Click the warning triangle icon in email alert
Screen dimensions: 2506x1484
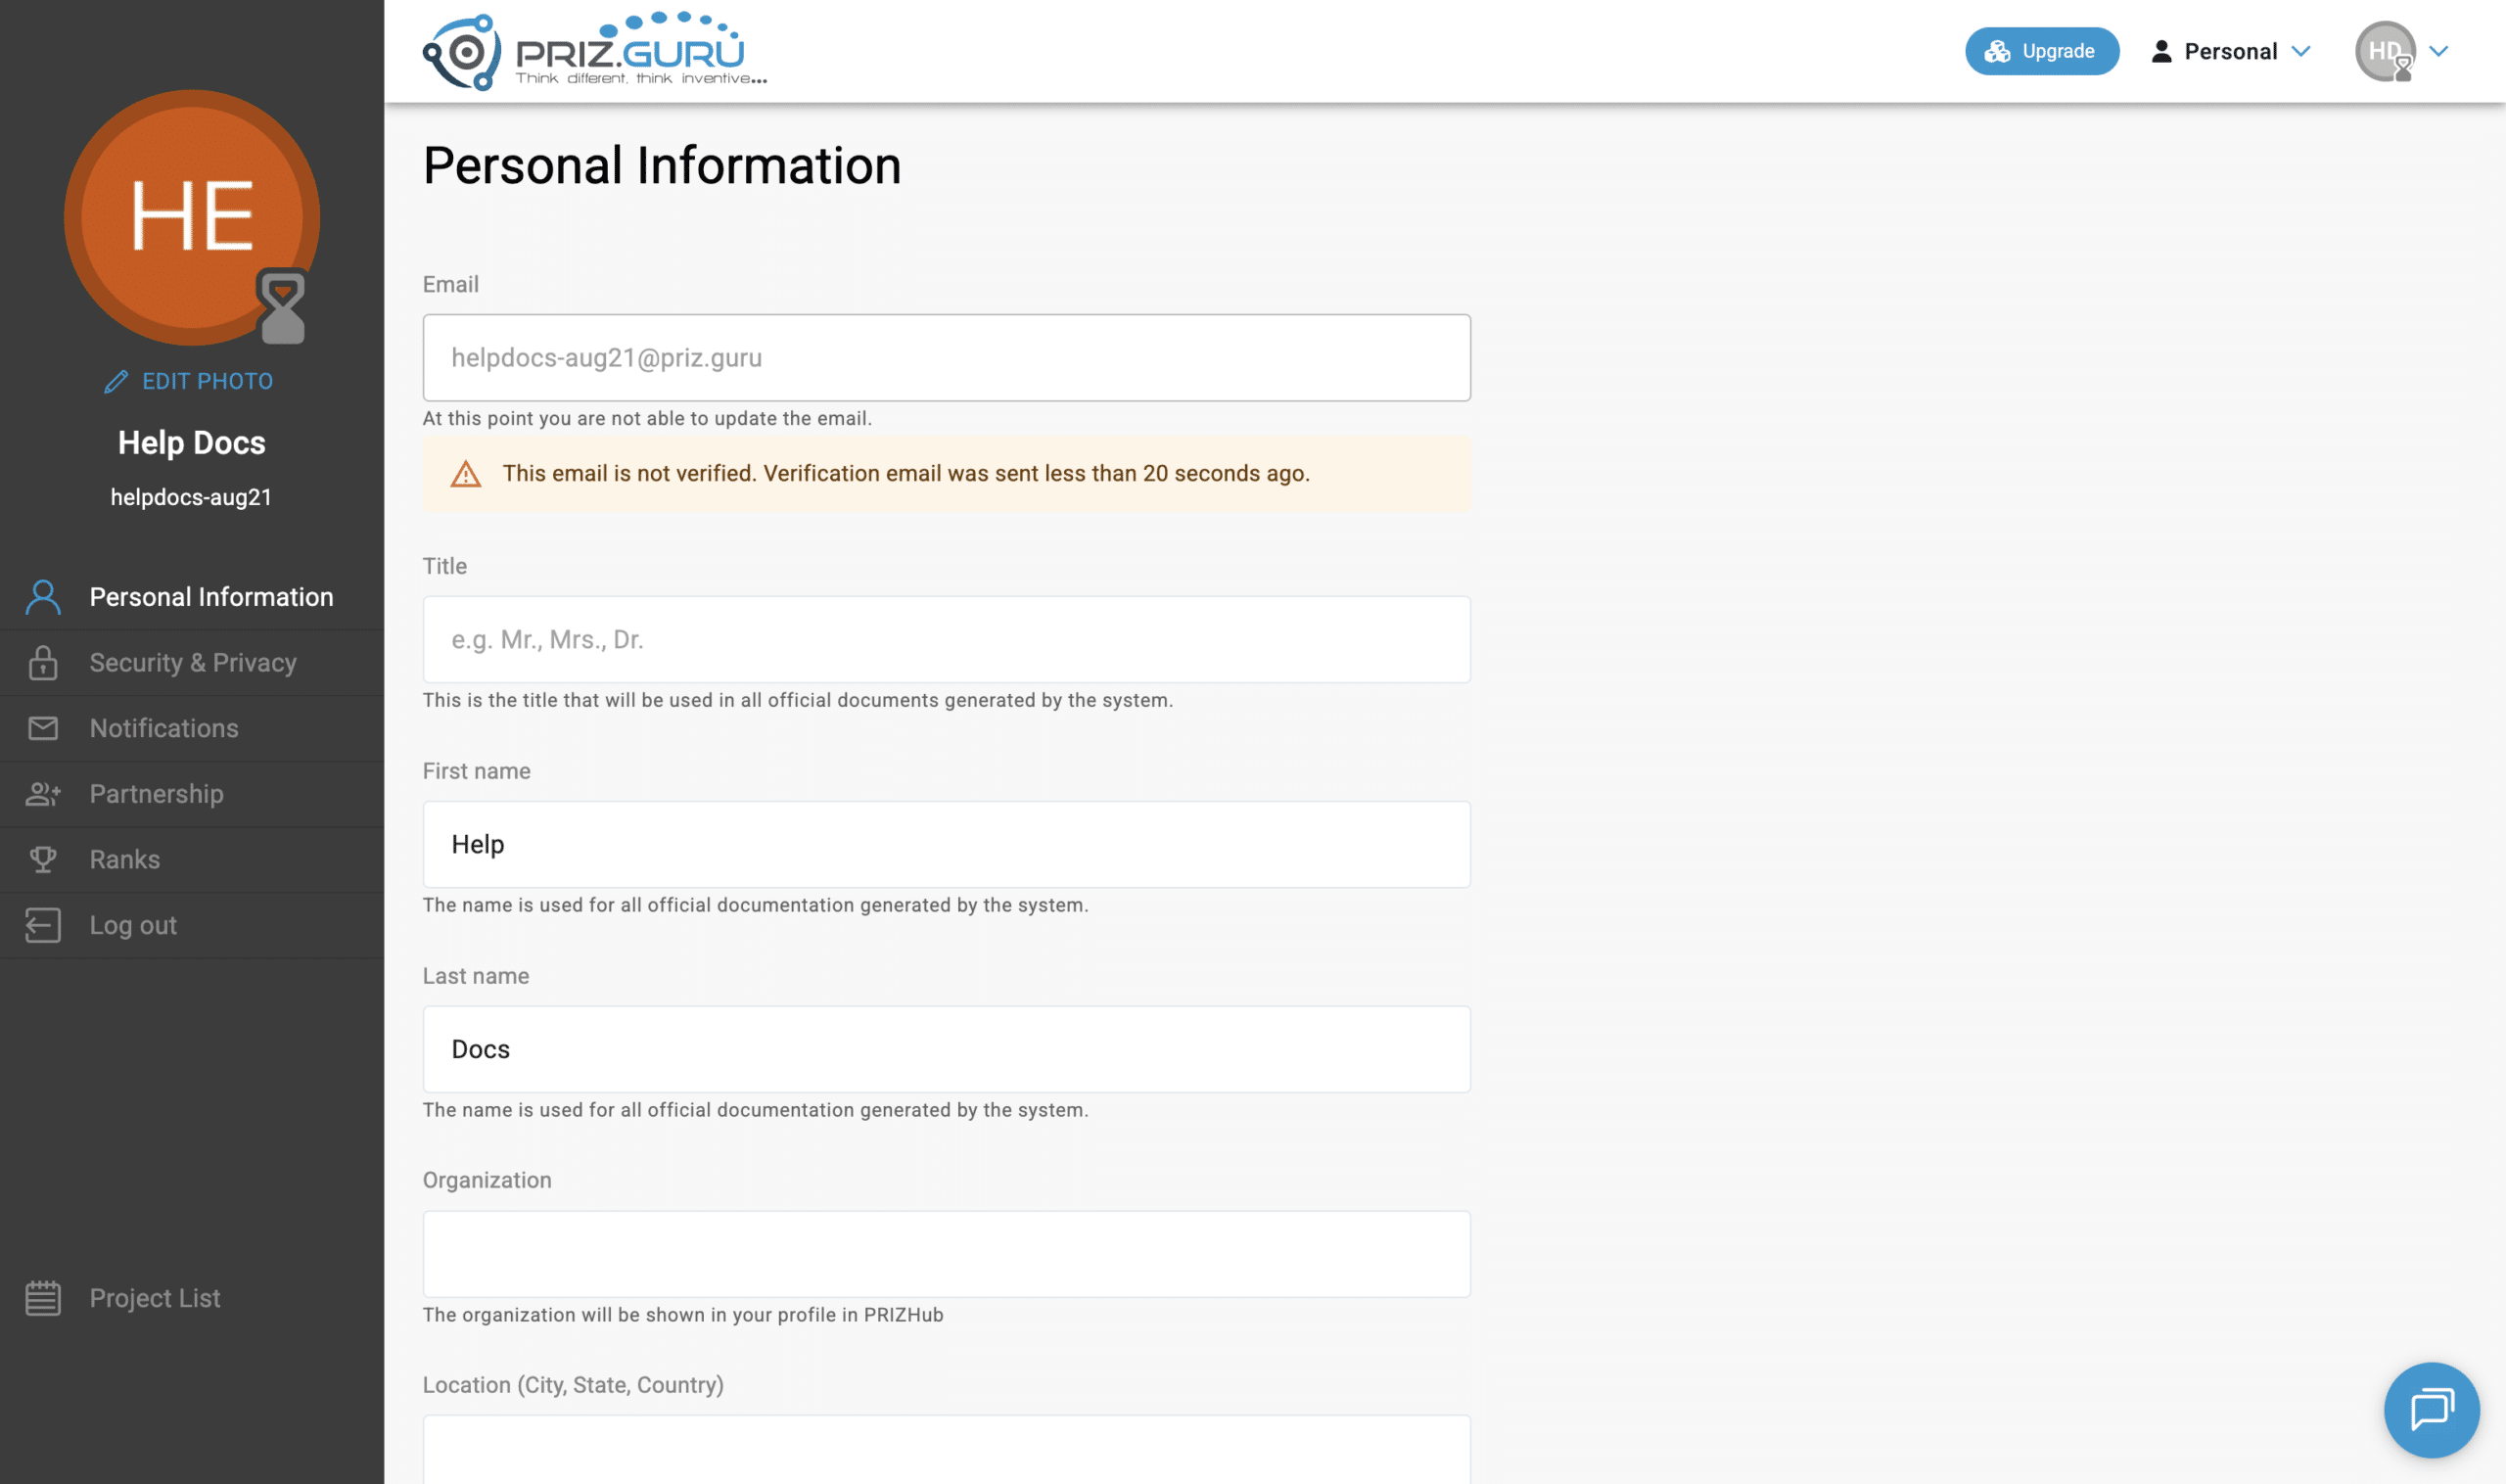click(x=465, y=474)
